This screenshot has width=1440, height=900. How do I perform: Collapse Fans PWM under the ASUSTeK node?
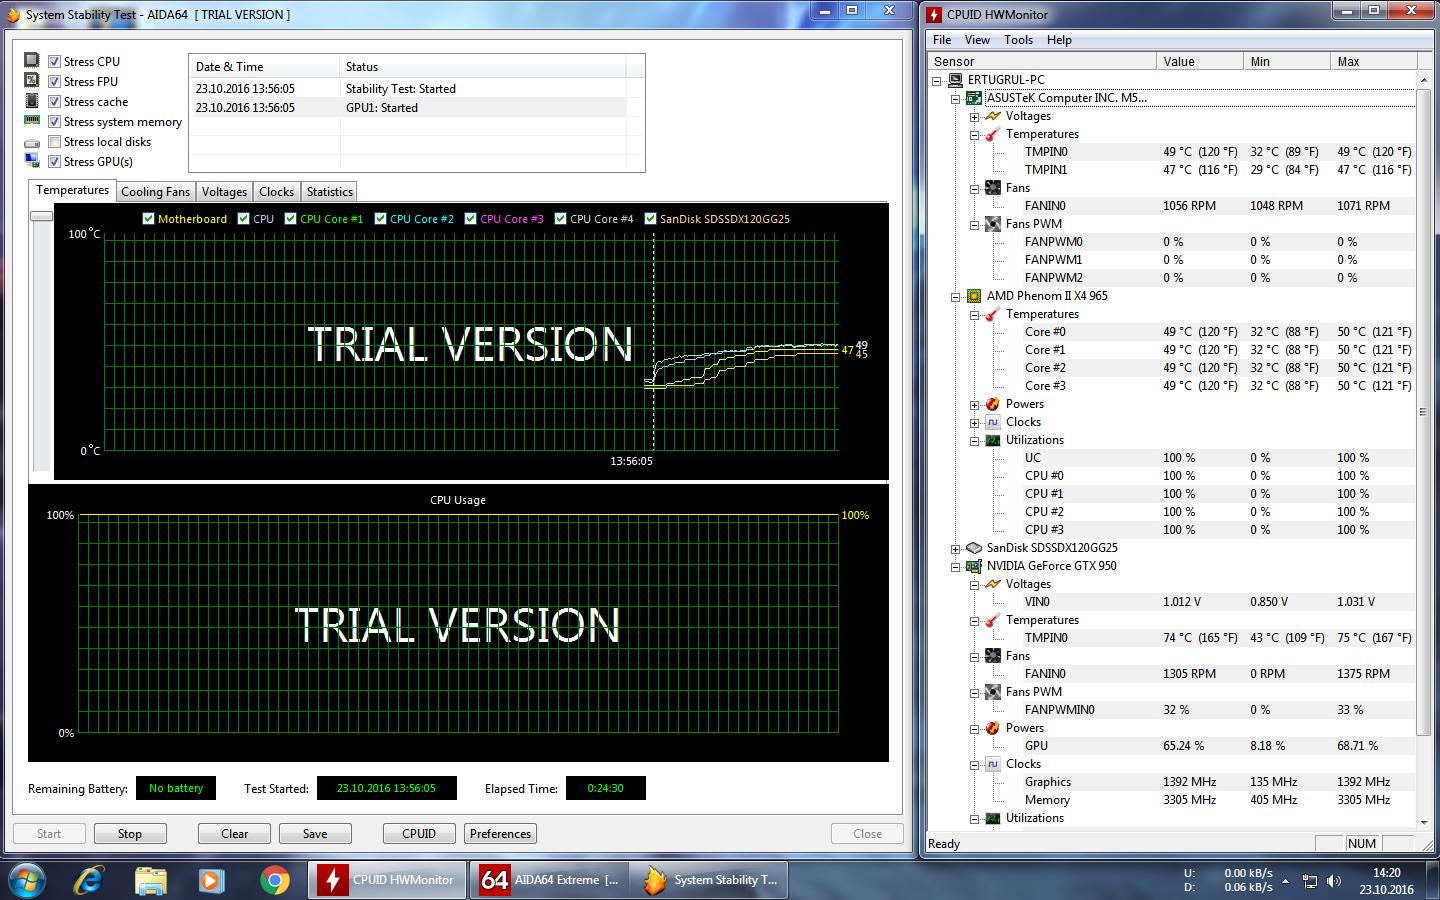point(975,225)
